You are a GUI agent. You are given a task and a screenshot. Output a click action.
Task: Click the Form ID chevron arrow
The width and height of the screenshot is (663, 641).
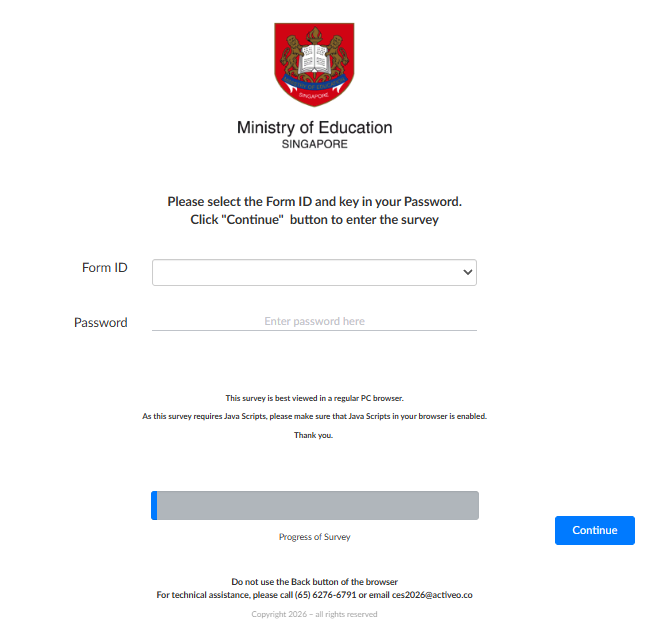tap(467, 272)
